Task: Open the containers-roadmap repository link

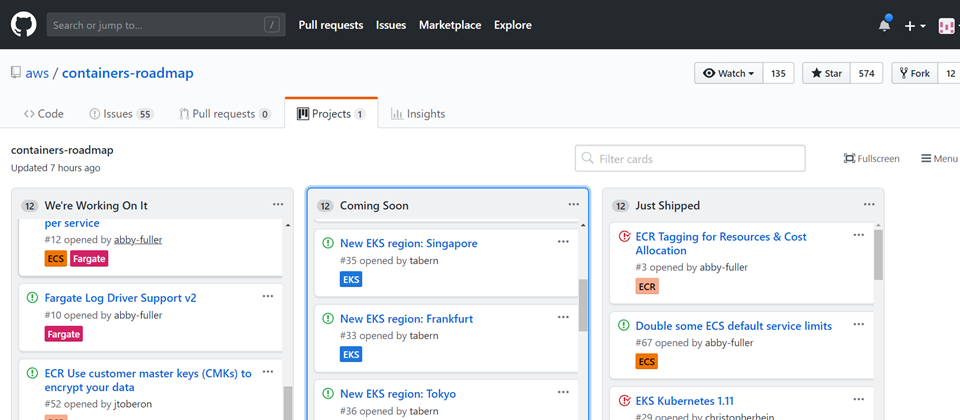Action: [x=127, y=73]
